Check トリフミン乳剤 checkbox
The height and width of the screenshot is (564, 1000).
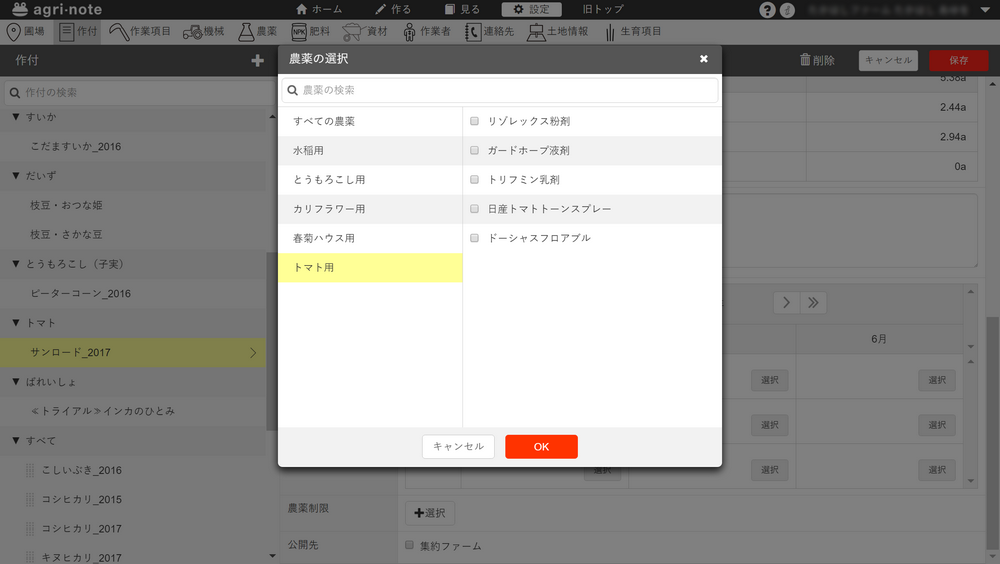pyautogui.click(x=474, y=180)
